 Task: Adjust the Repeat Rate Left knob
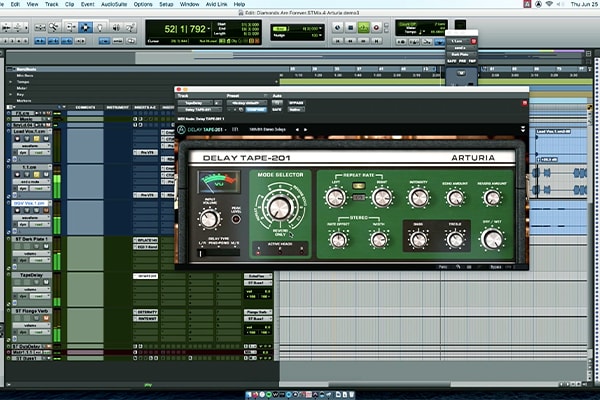336,198
